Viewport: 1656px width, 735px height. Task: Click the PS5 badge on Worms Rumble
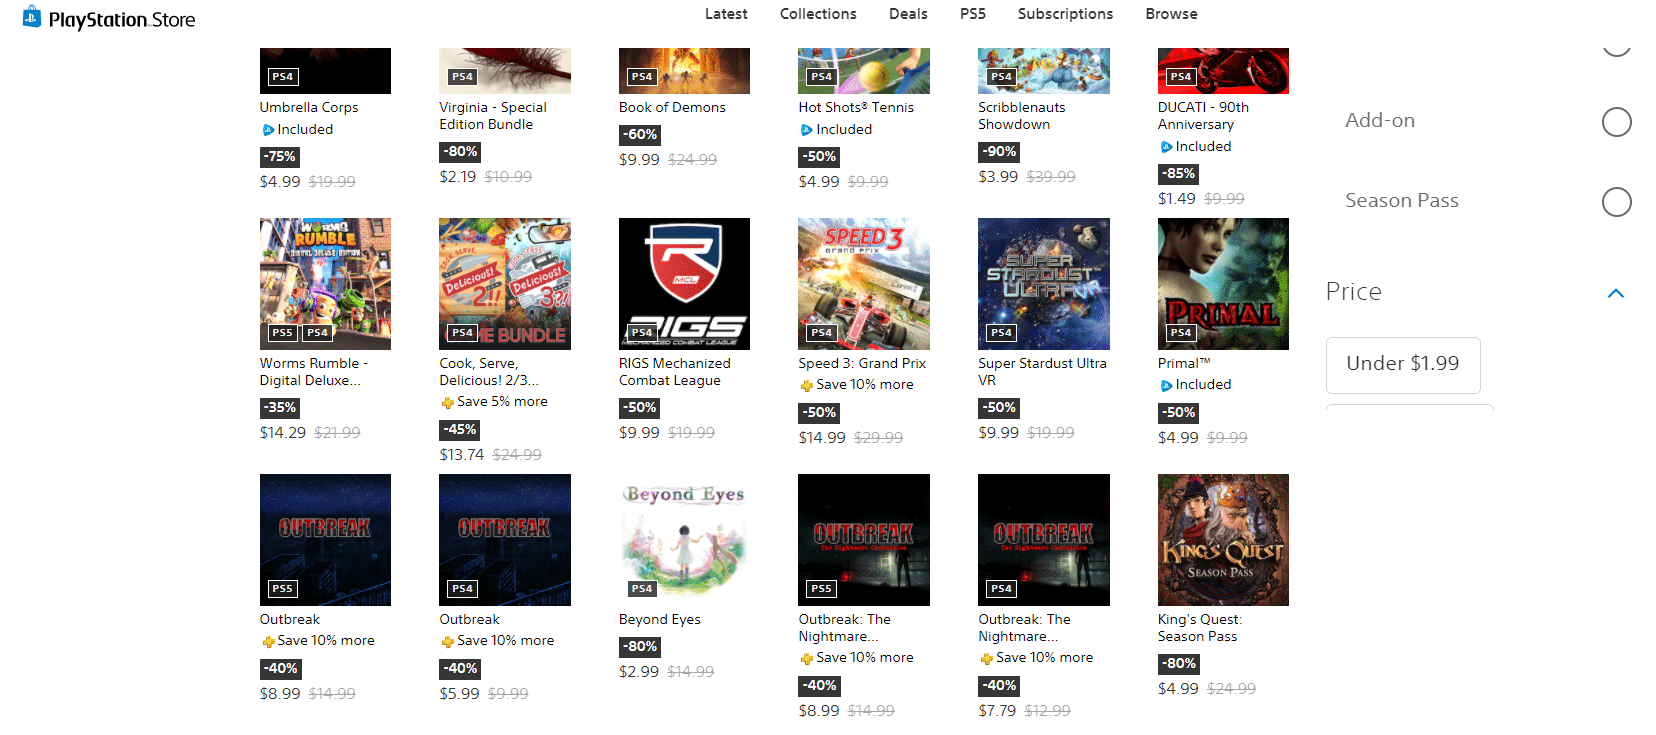click(x=282, y=333)
